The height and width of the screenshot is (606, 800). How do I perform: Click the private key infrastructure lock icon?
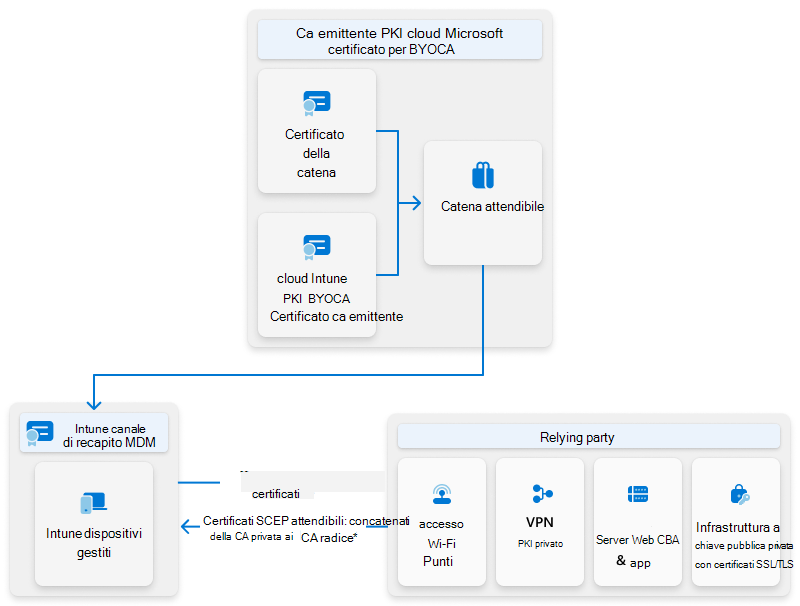click(739, 494)
